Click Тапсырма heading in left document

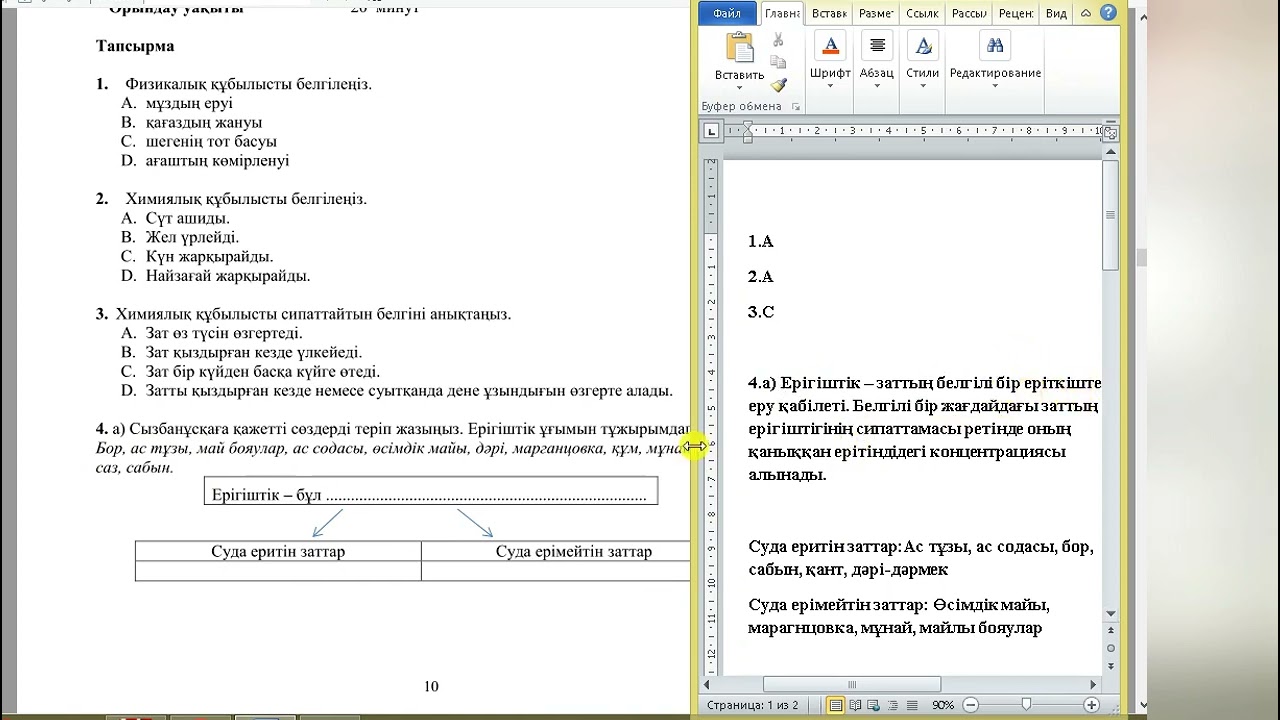[135, 46]
